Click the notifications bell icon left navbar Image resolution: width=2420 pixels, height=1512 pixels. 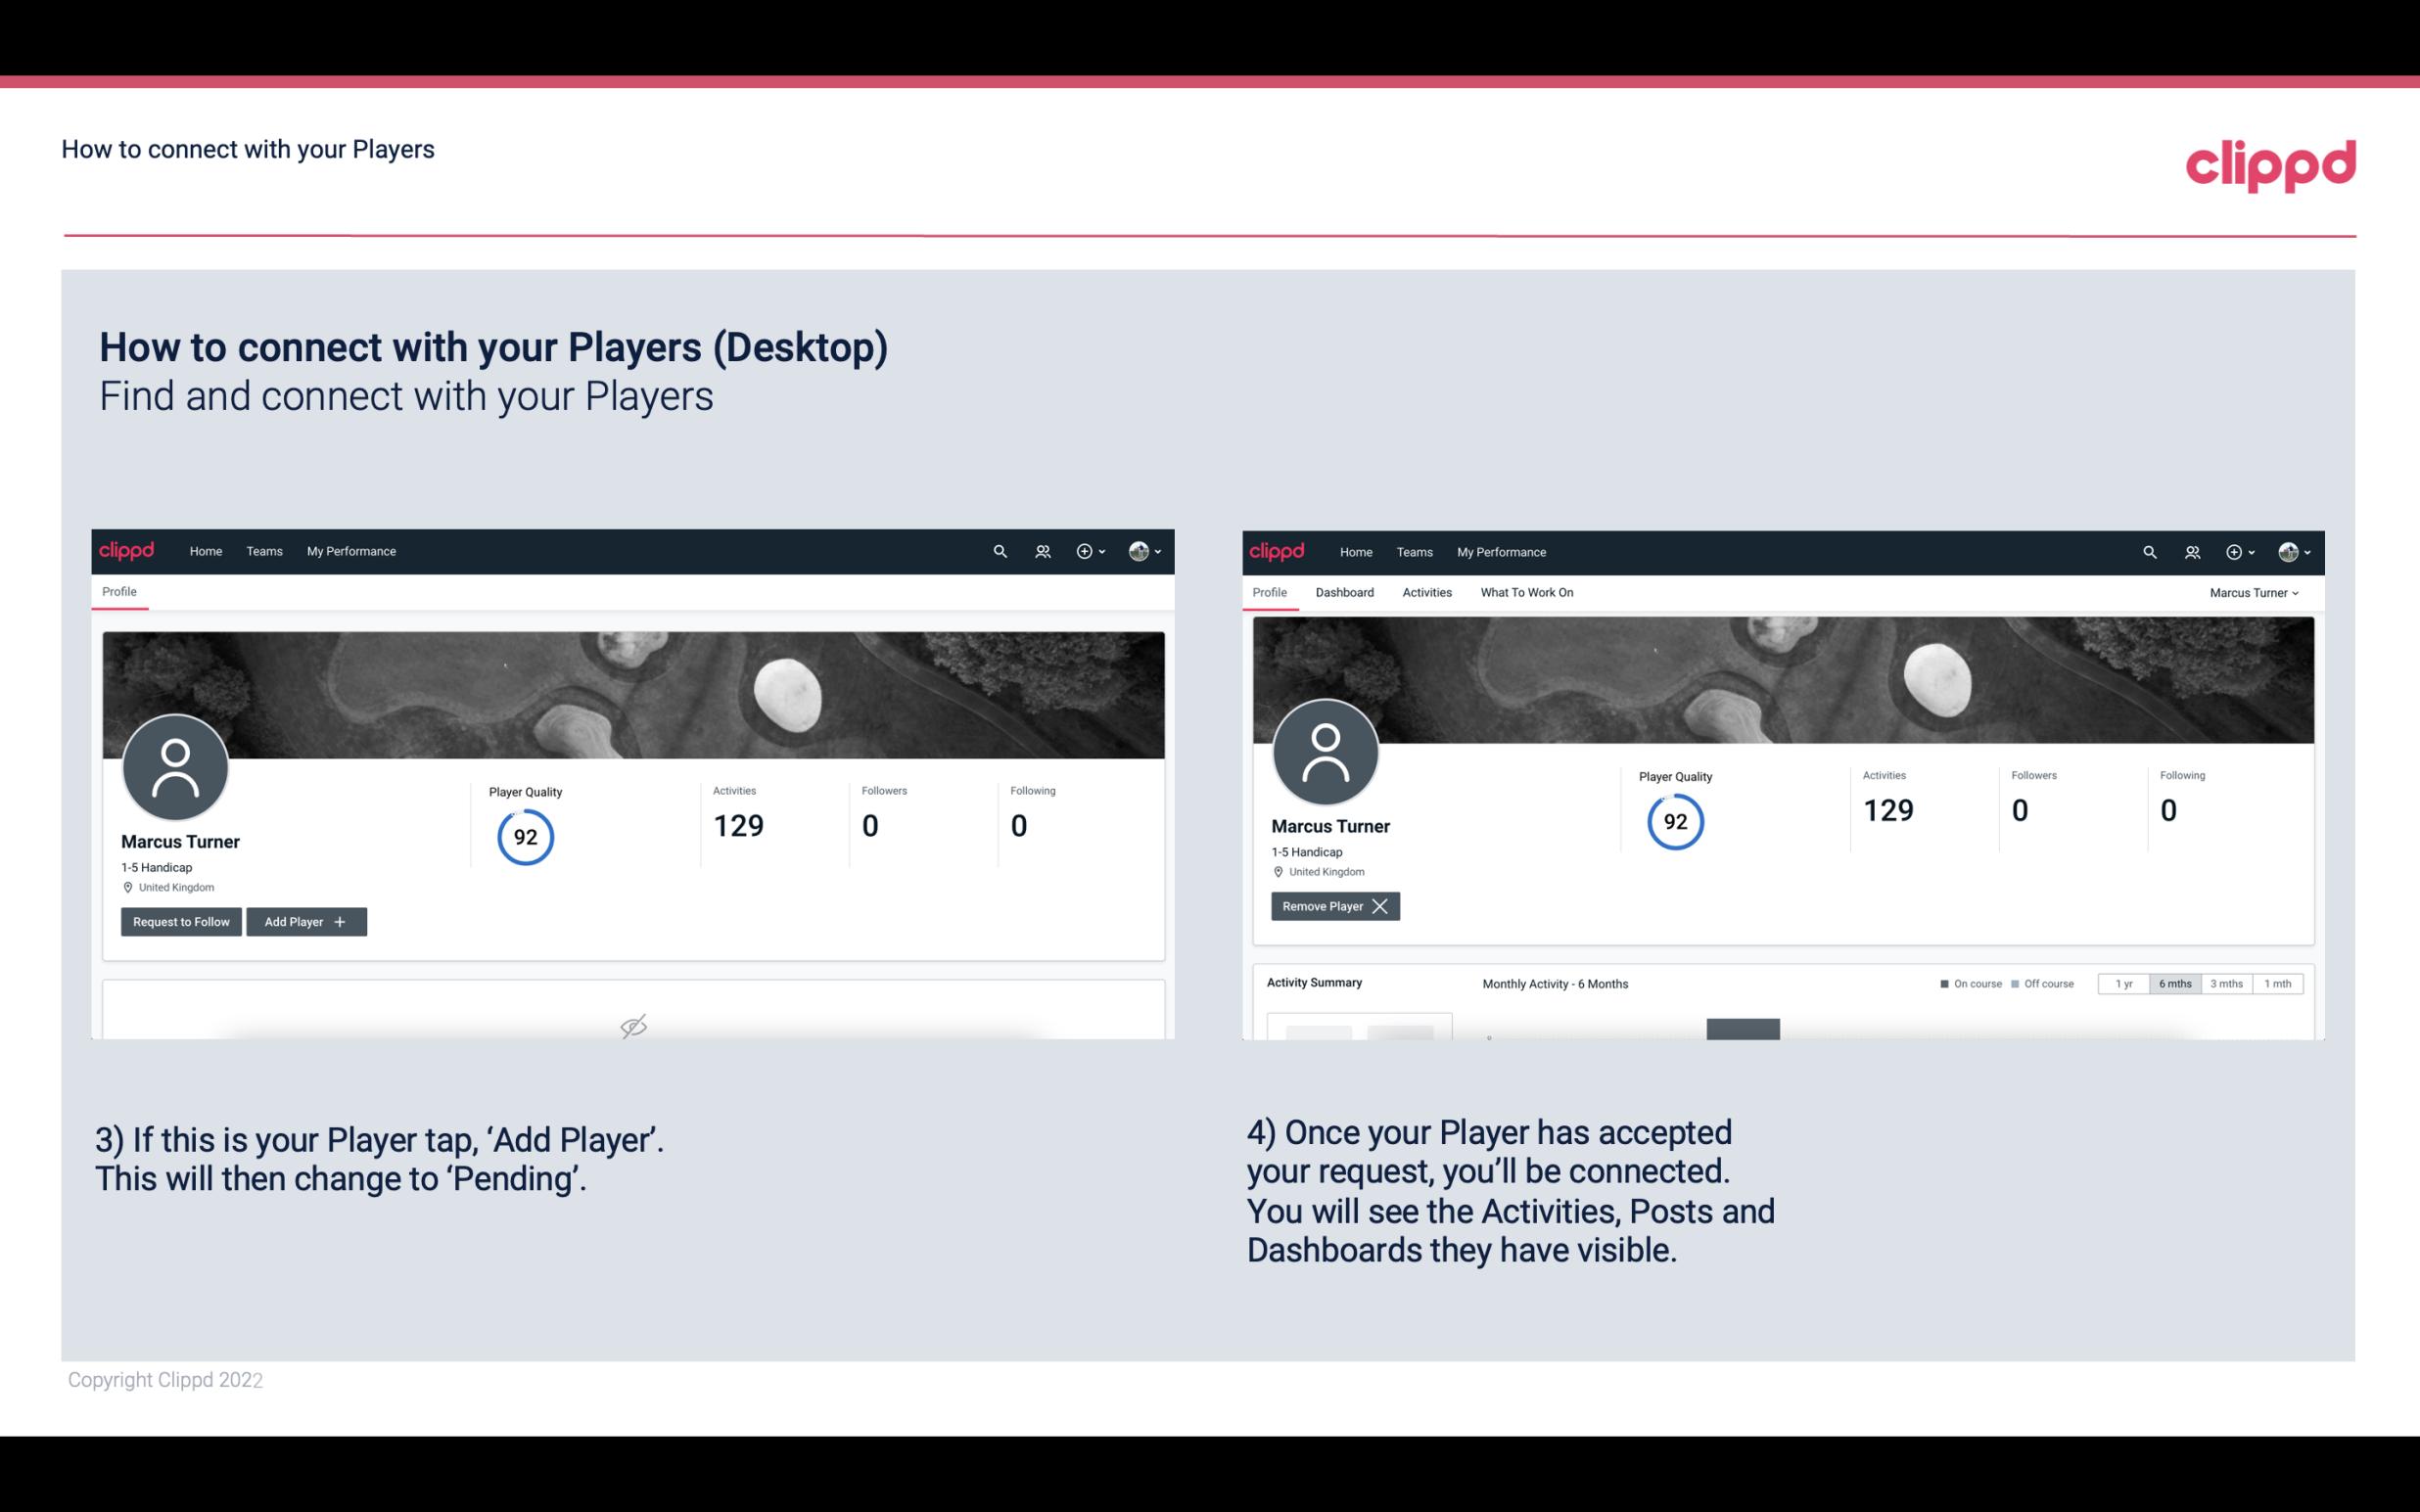1040,550
